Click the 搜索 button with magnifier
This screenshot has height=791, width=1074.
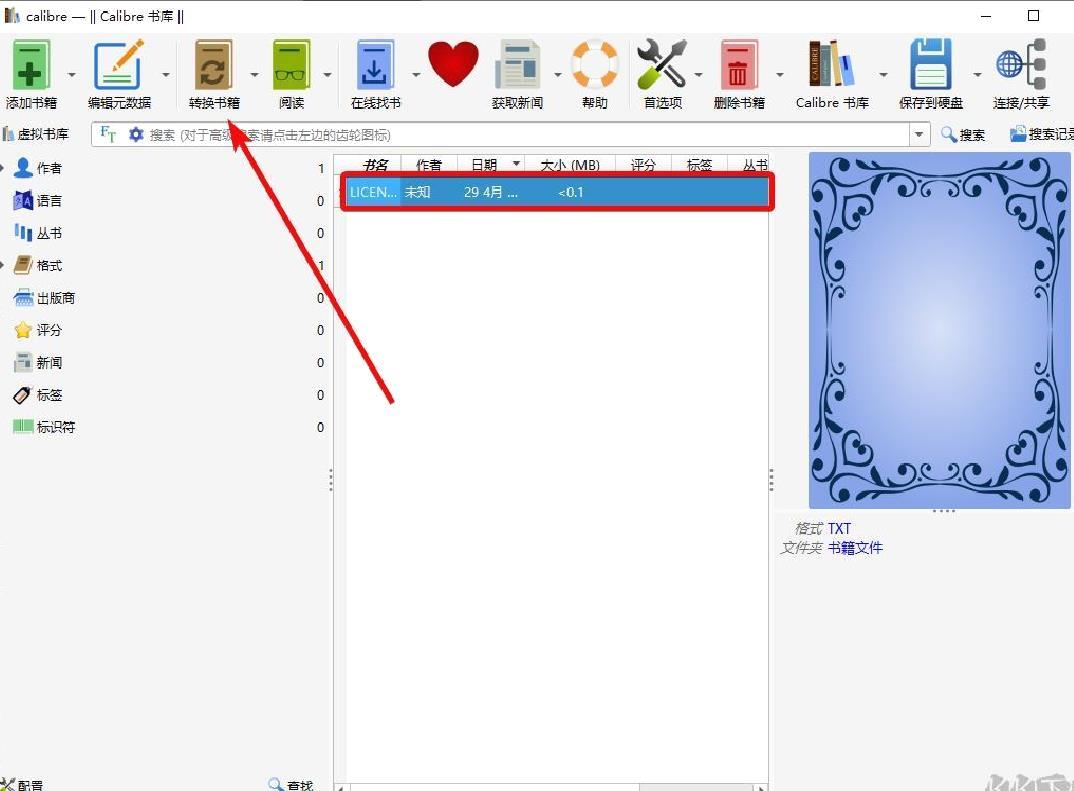[962, 134]
